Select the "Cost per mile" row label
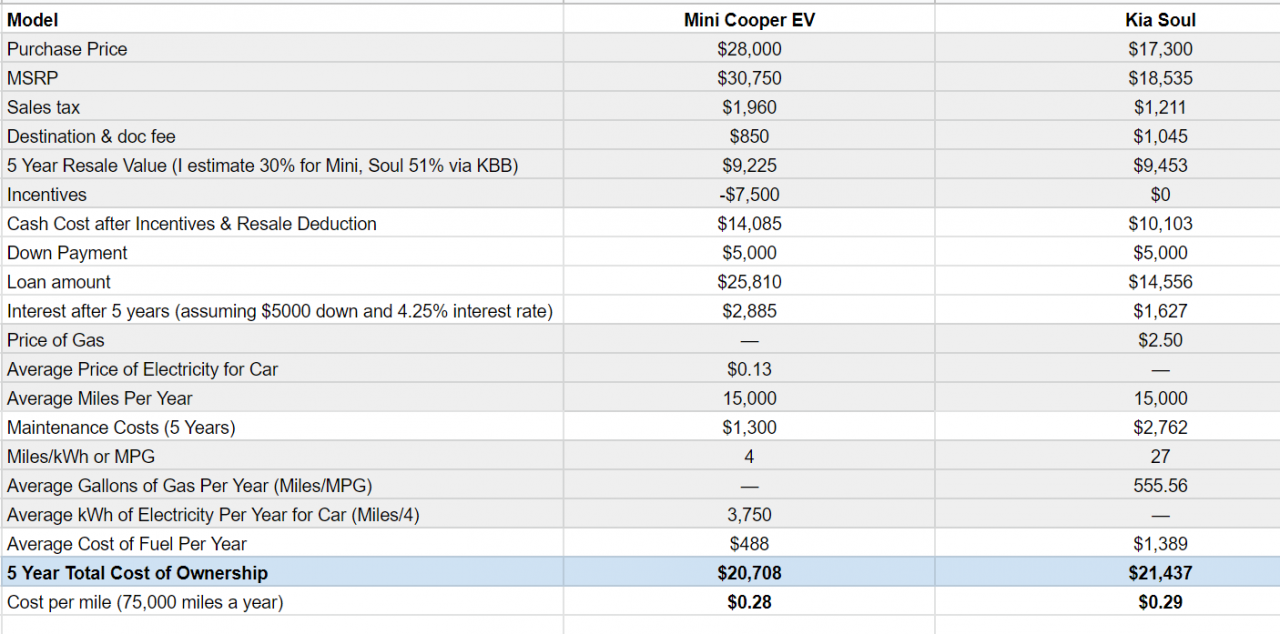This screenshot has width=1280, height=634. (x=145, y=602)
